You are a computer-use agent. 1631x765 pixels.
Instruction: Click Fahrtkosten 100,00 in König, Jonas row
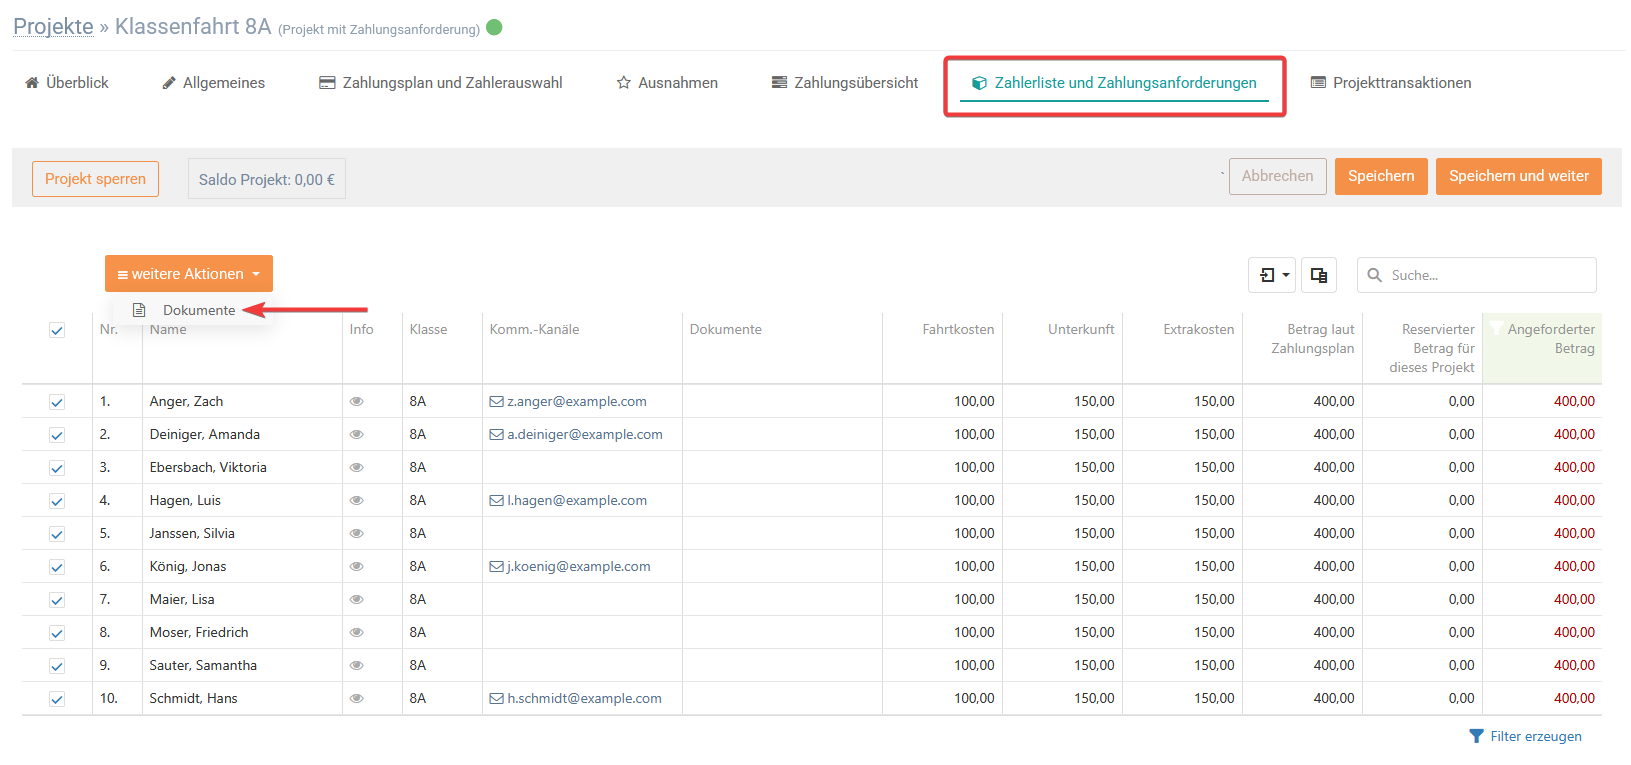click(x=974, y=566)
